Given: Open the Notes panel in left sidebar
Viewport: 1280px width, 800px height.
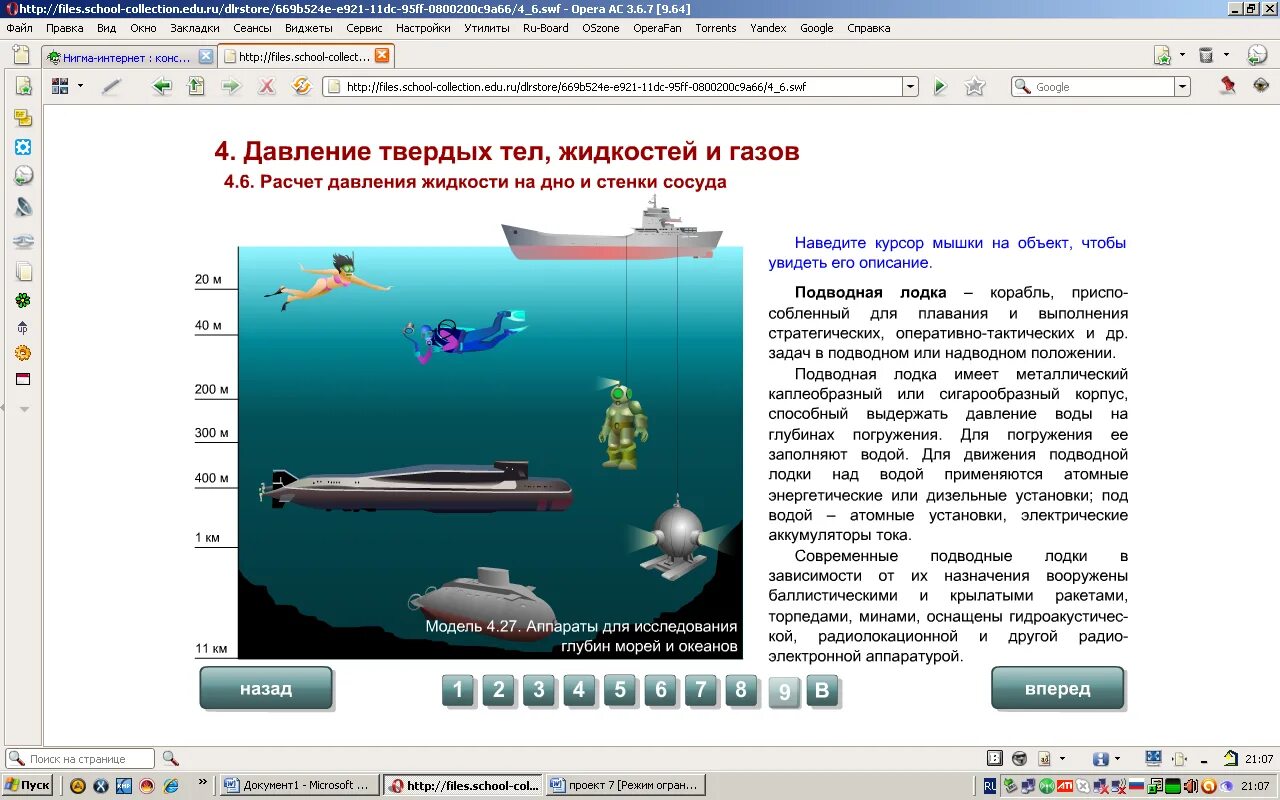Looking at the screenshot, I should coord(23,118).
